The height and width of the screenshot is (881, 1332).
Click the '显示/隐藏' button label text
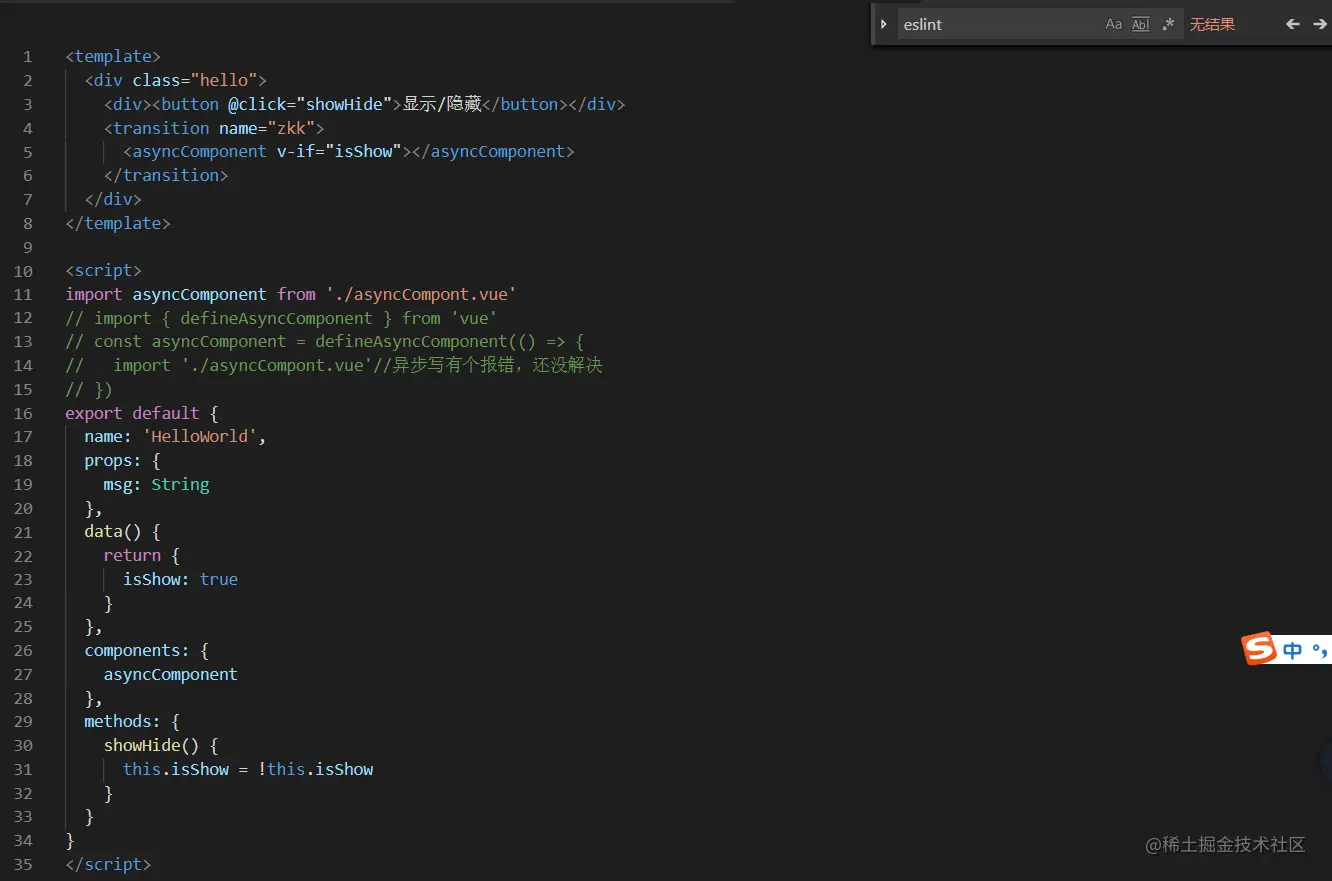(x=442, y=104)
